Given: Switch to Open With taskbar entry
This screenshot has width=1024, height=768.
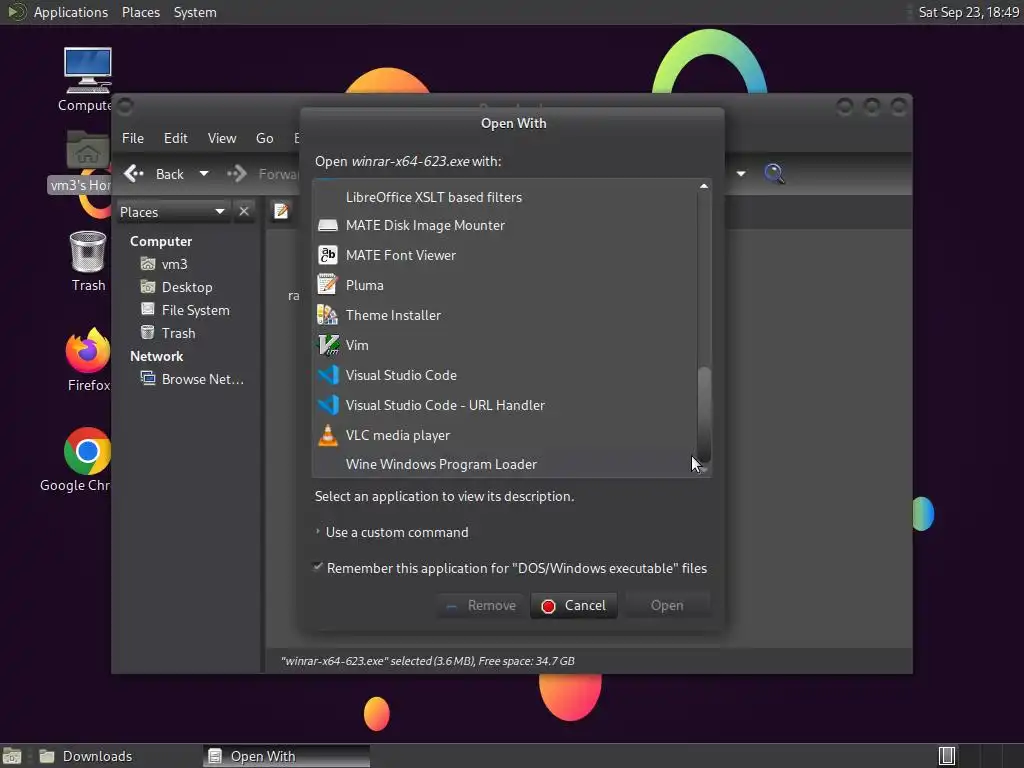Looking at the screenshot, I should (286, 756).
